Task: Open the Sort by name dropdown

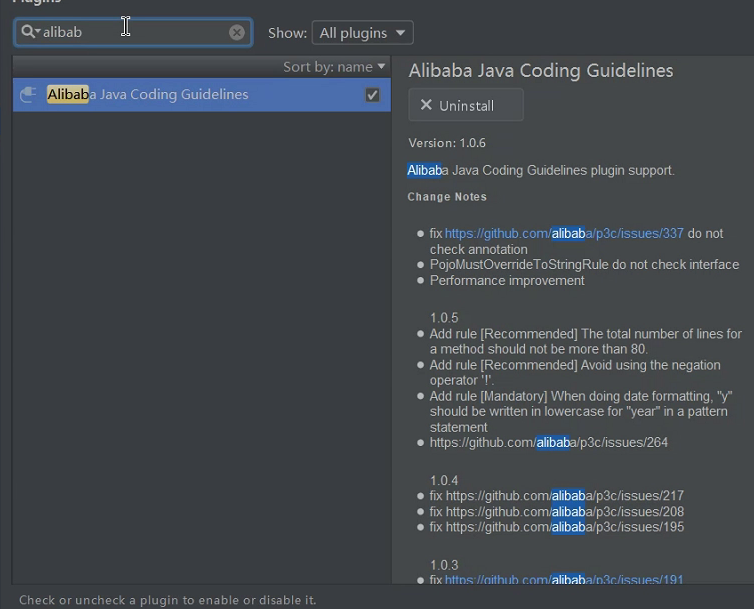Action: 334,67
